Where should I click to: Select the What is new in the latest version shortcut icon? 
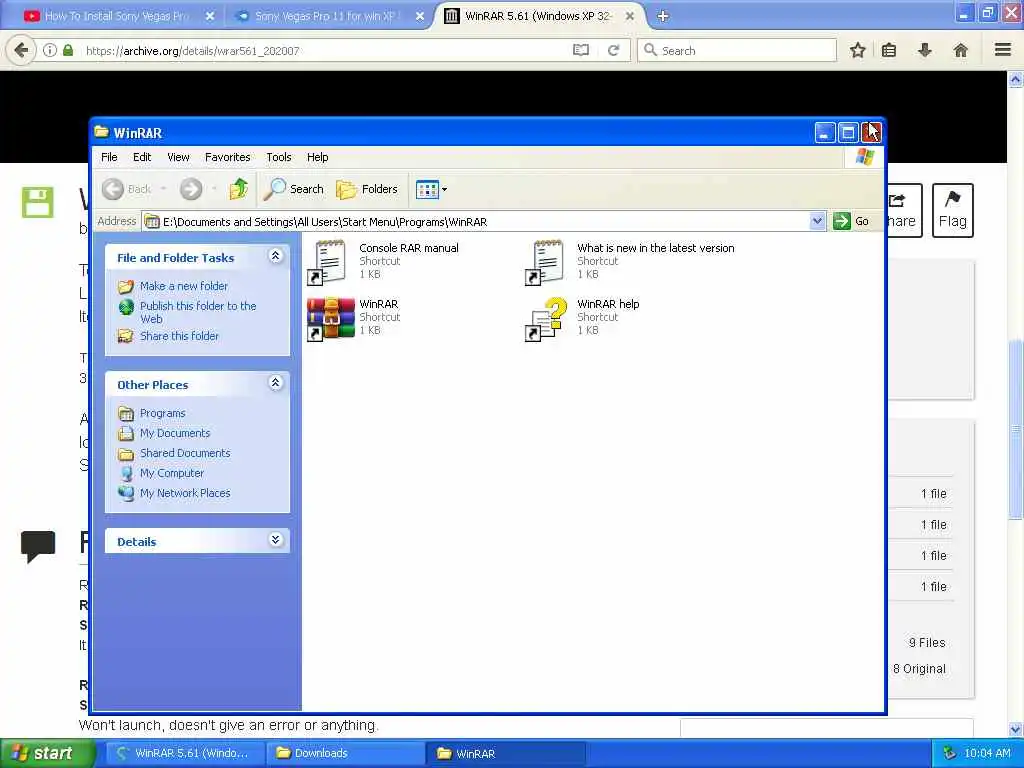(x=545, y=262)
